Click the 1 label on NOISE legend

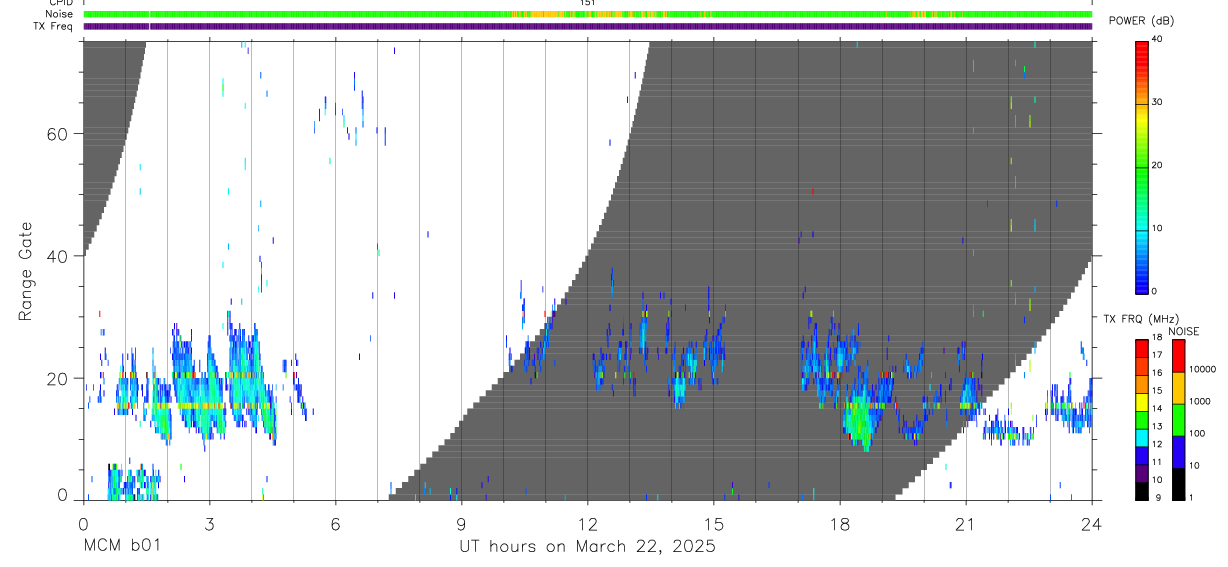pyautogui.click(x=1192, y=497)
